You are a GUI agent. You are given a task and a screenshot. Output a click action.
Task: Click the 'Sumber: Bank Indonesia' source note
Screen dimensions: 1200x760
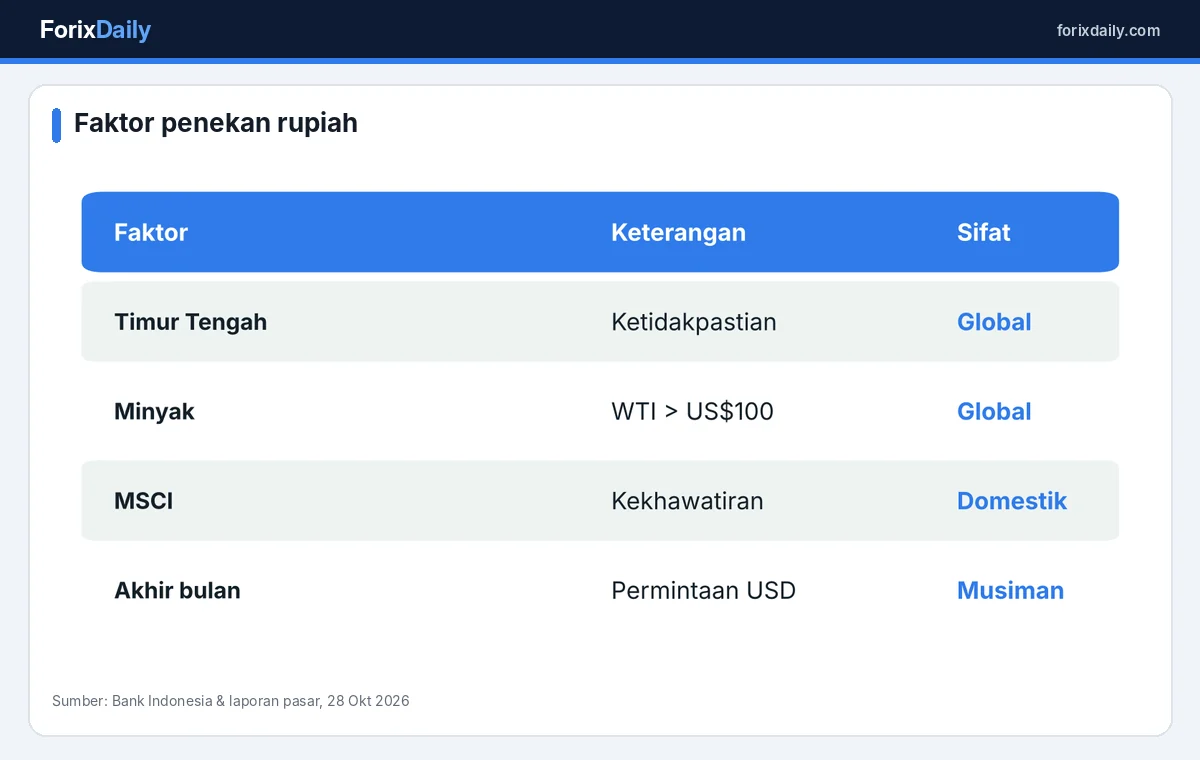point(230,701)
